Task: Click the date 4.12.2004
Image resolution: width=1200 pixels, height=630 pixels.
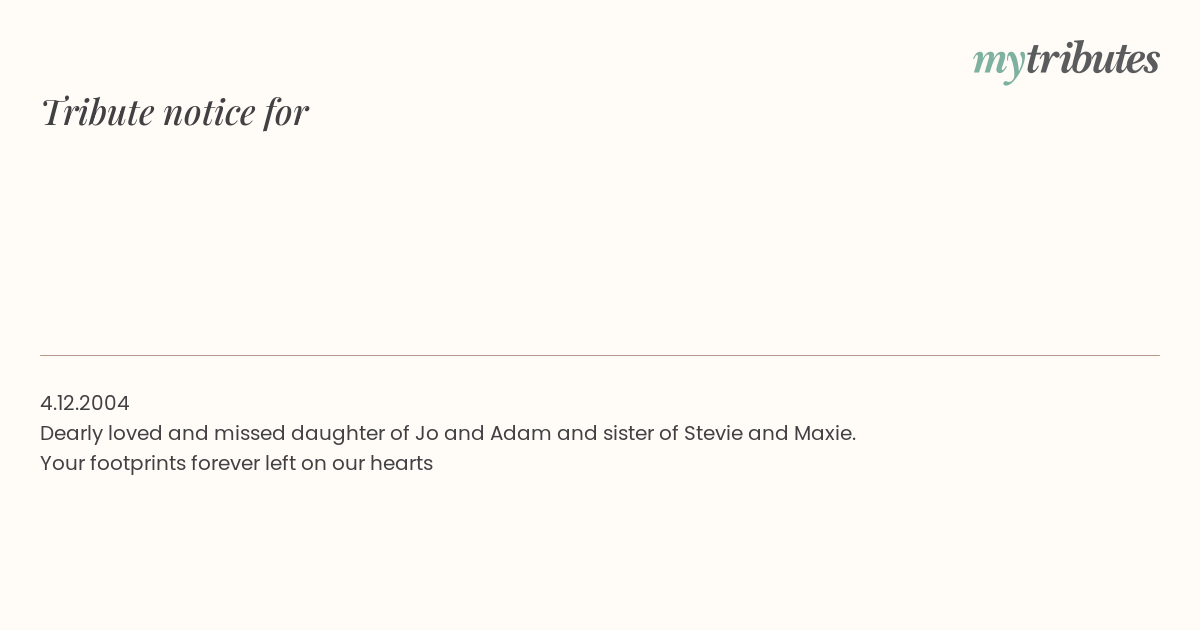Action: click(x=85, y=403)
